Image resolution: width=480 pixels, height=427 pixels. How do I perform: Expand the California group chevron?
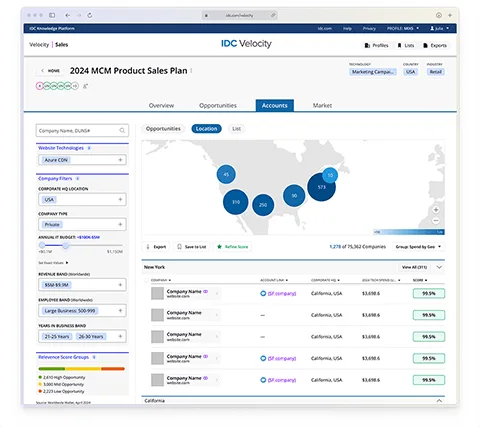439,401
